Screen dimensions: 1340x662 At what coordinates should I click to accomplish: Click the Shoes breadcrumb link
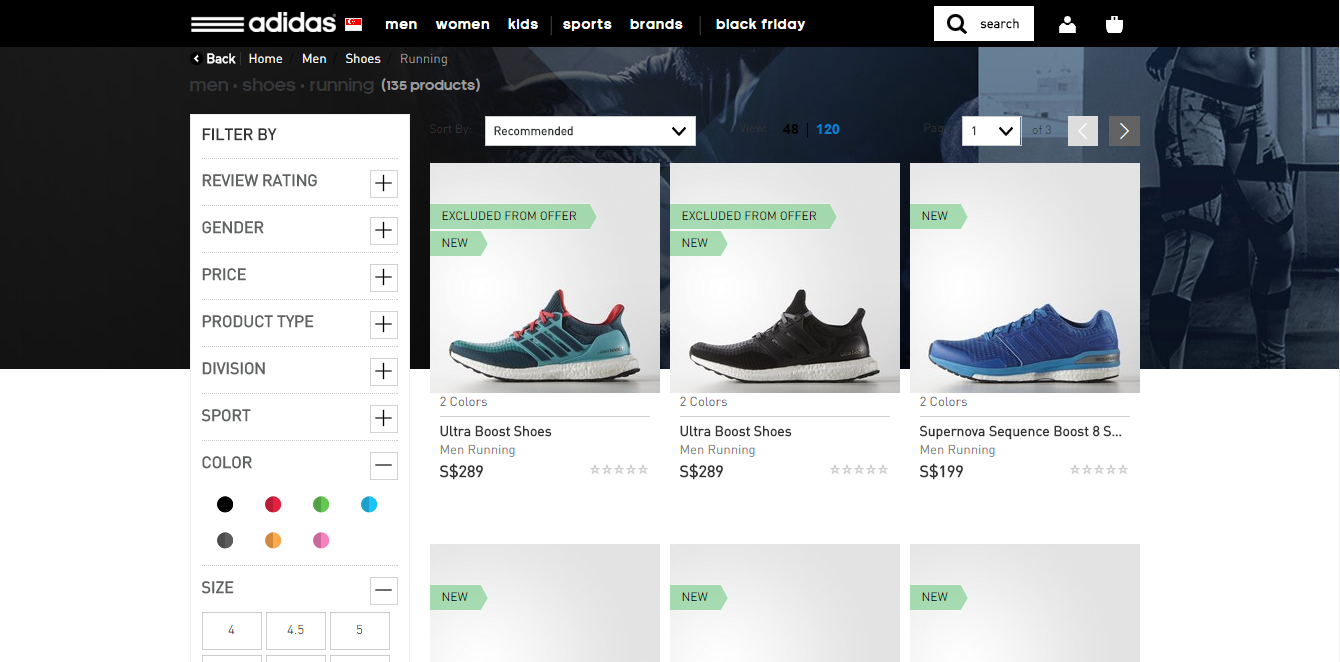(362, 59)
